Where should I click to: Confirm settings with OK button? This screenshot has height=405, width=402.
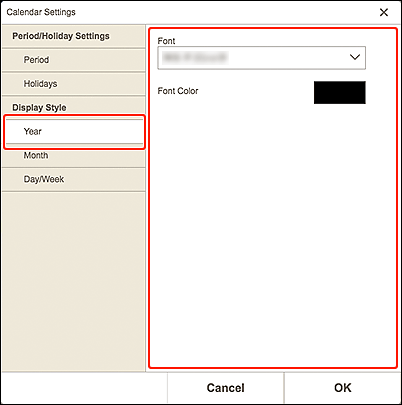(343, 388)
